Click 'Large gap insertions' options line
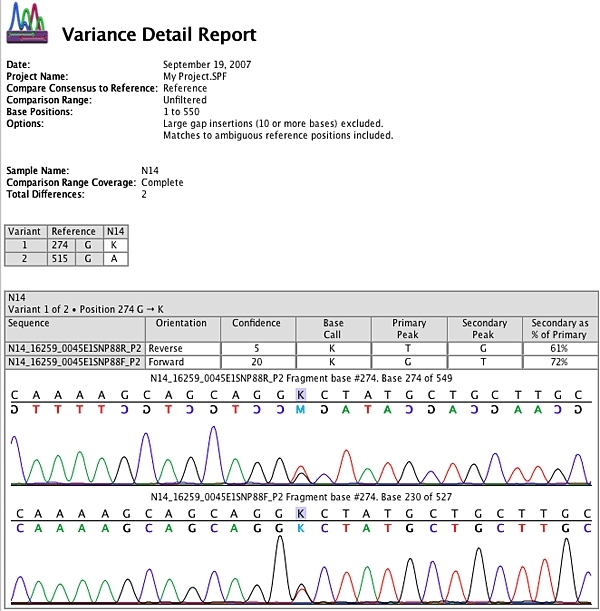600x611 pixels. (273, 124)
